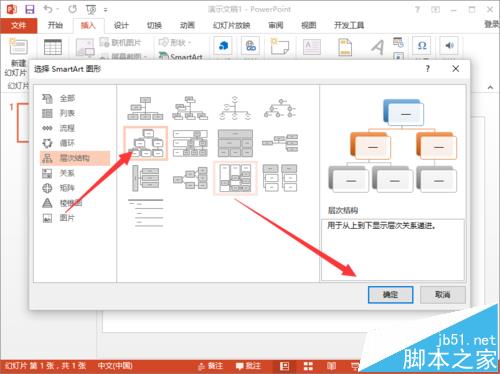Choose the Name and Title Organization Chart layout

190,108
